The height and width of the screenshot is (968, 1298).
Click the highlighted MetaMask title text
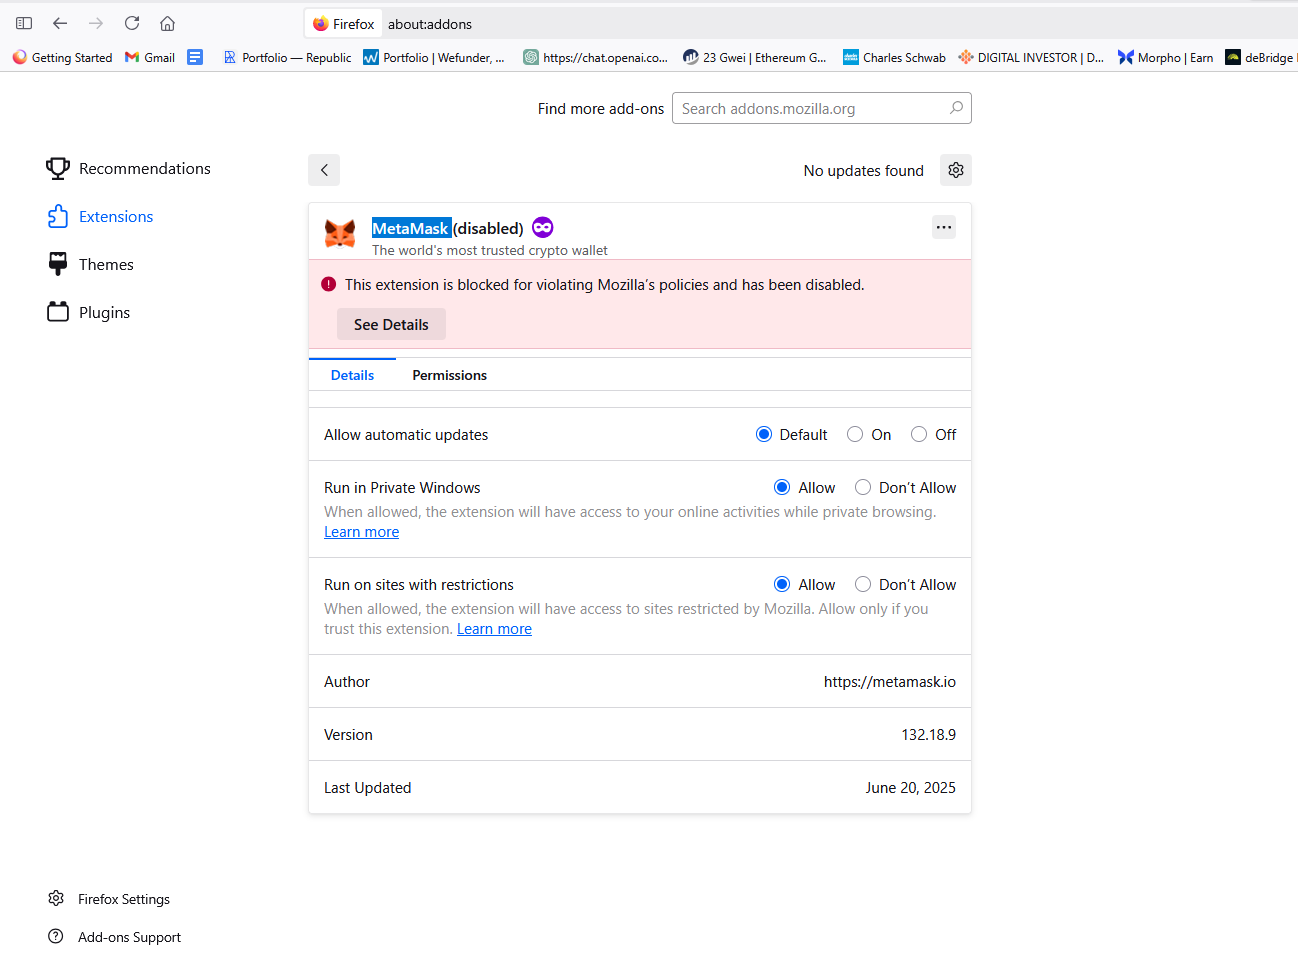tap(411, 228)
